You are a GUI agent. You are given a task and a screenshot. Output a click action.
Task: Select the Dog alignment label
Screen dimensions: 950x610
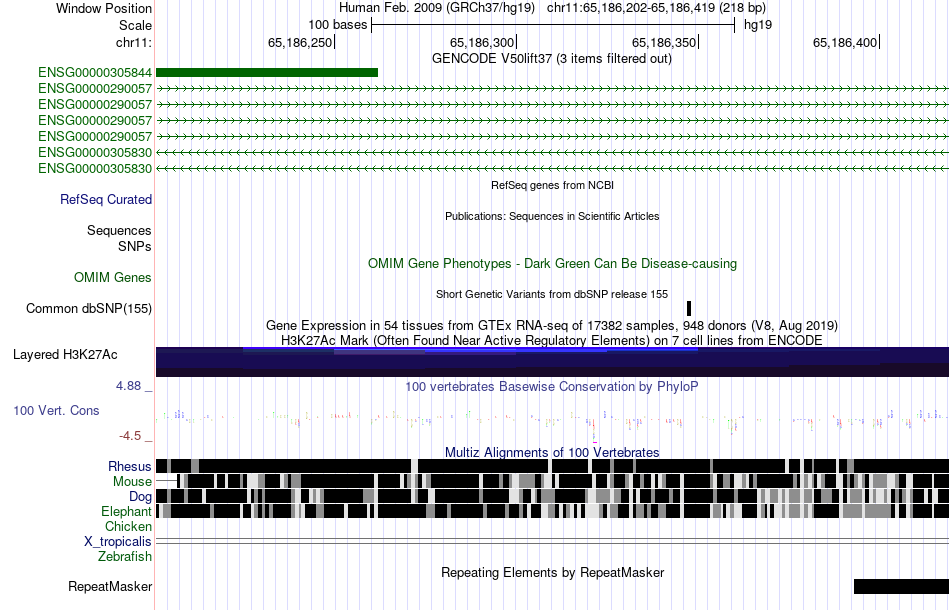[x=140, y=497]
